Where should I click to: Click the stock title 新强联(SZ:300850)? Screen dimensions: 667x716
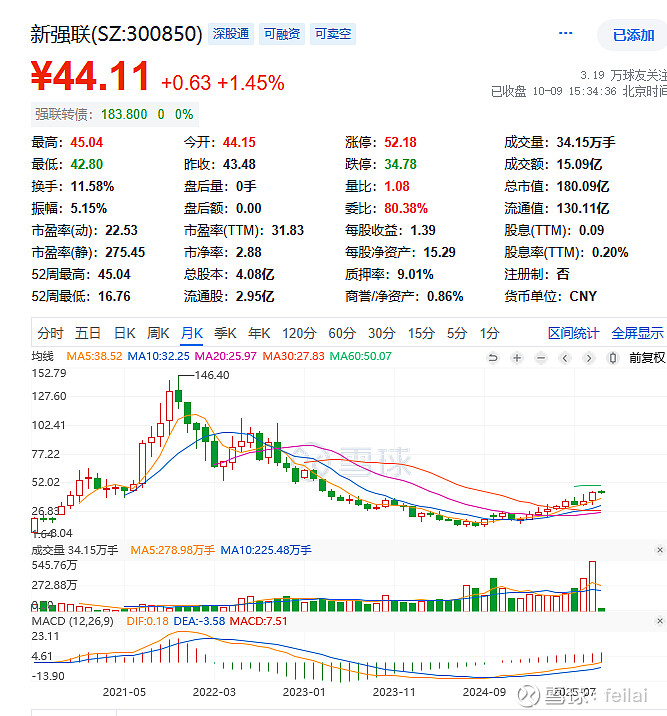coord(116,34)
